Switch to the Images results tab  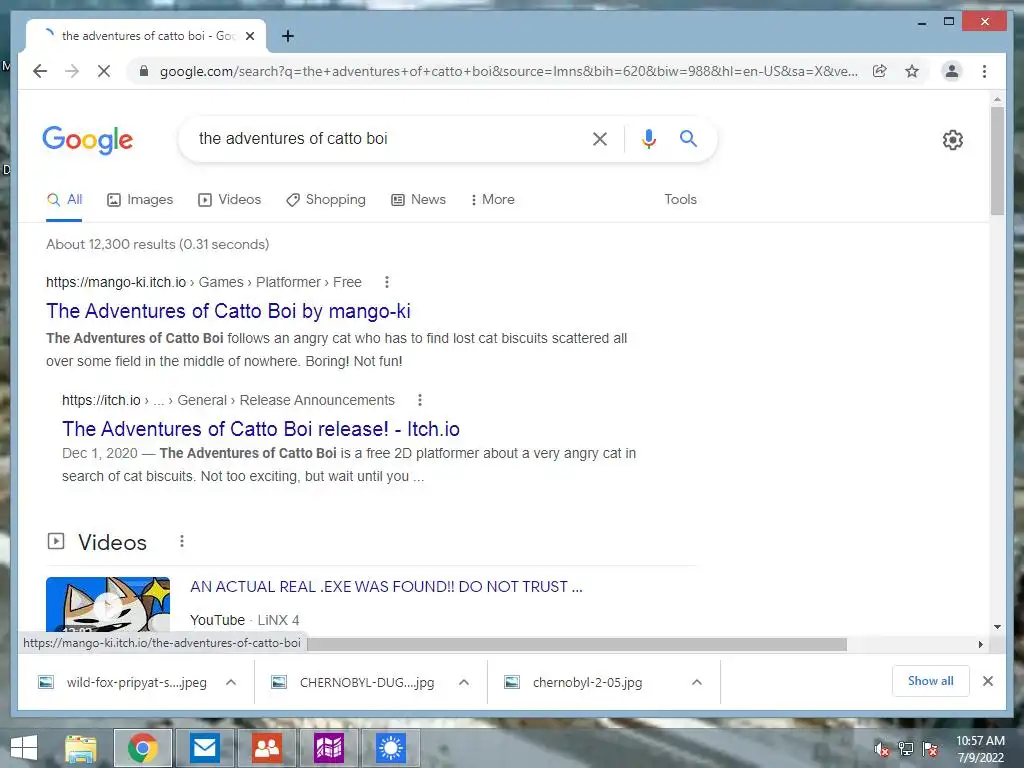click(x=140, y=200)
